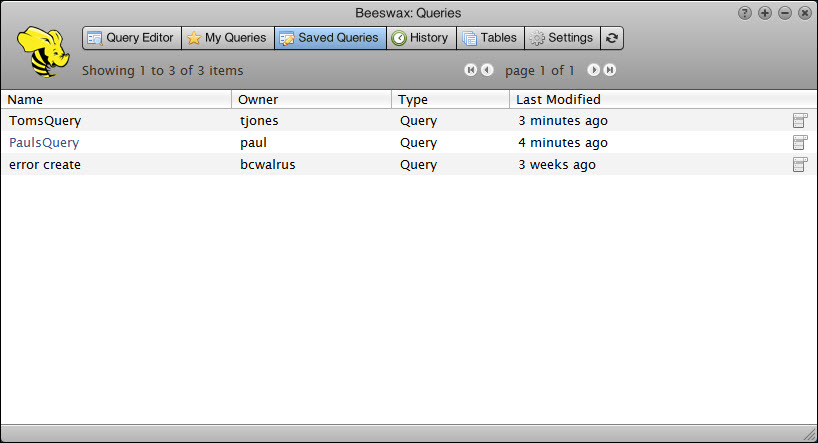Viewport: 818px width, 443px height.
Task: Open options icon for the PaulsQuery row
Action: tap(799, 143)
